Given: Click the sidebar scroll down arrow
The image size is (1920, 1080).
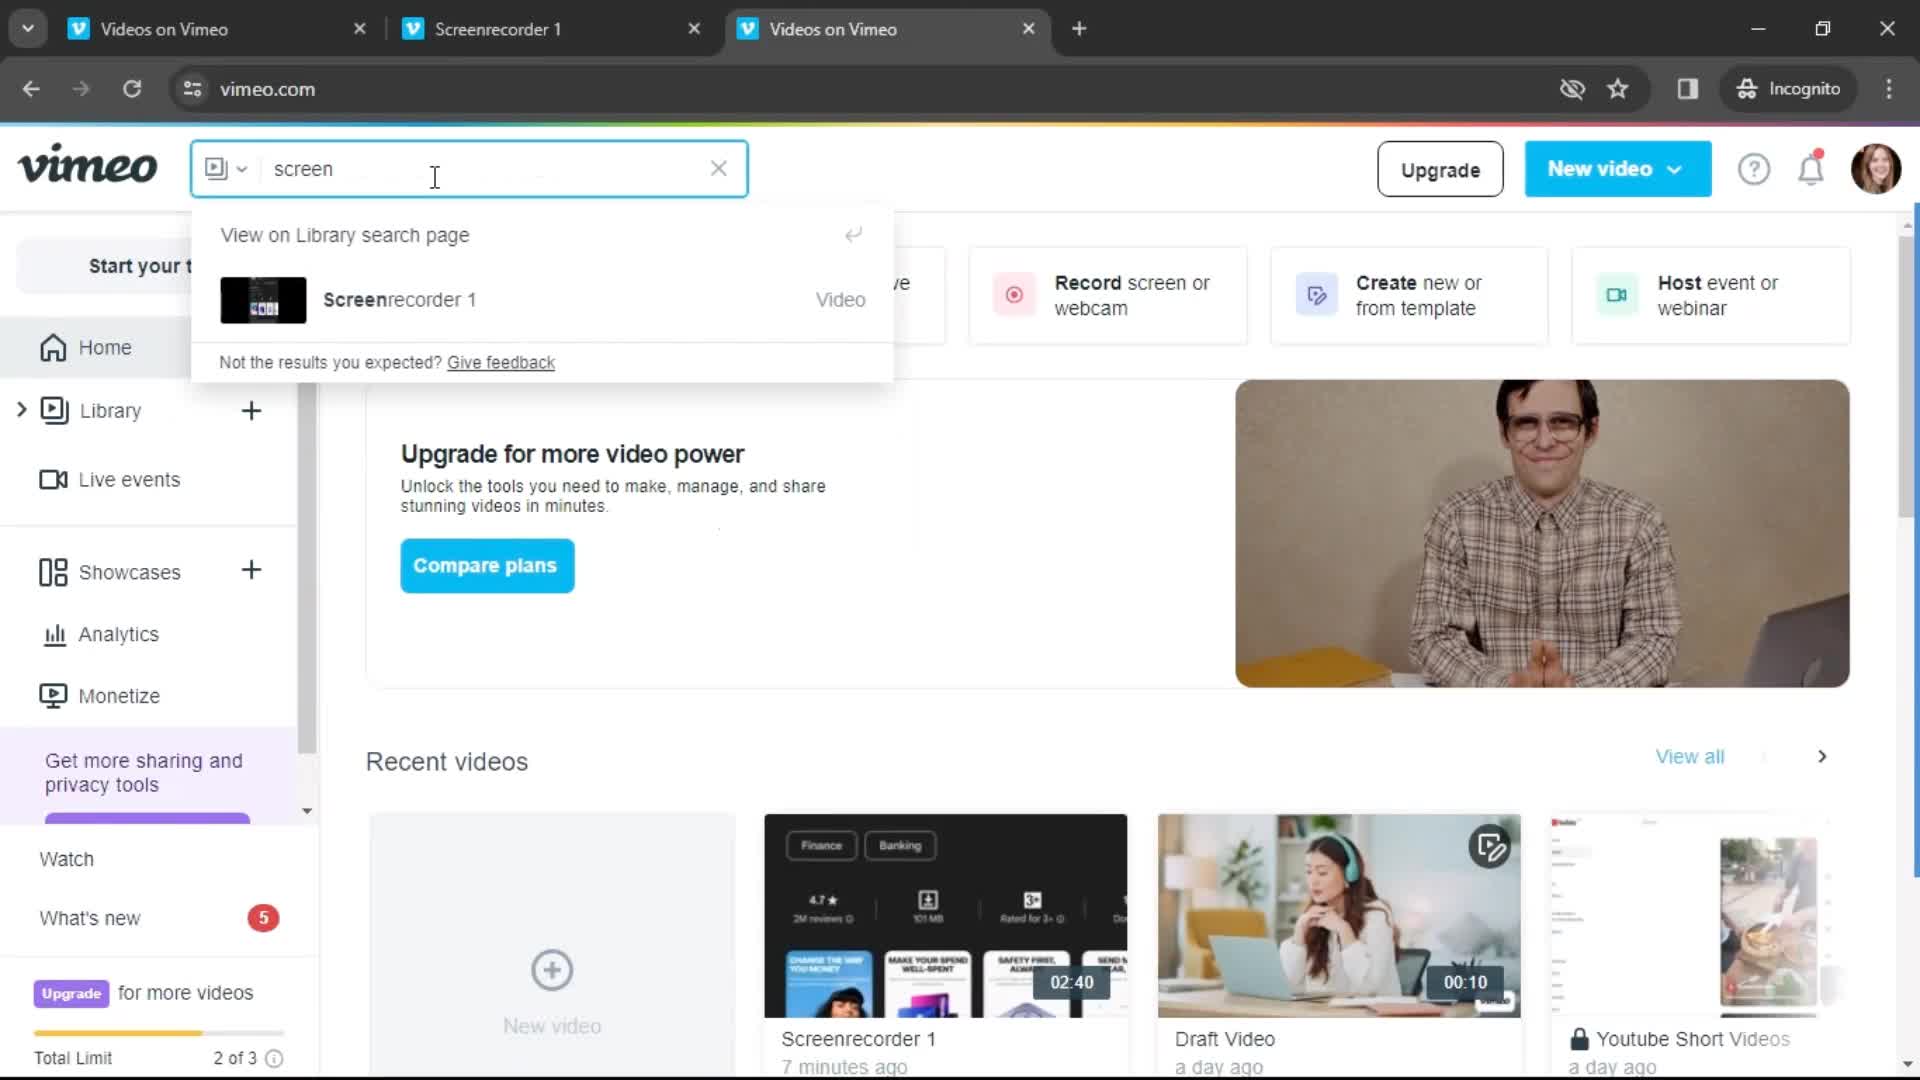Looking at the screenshot, I should click(x=307, y=811).
